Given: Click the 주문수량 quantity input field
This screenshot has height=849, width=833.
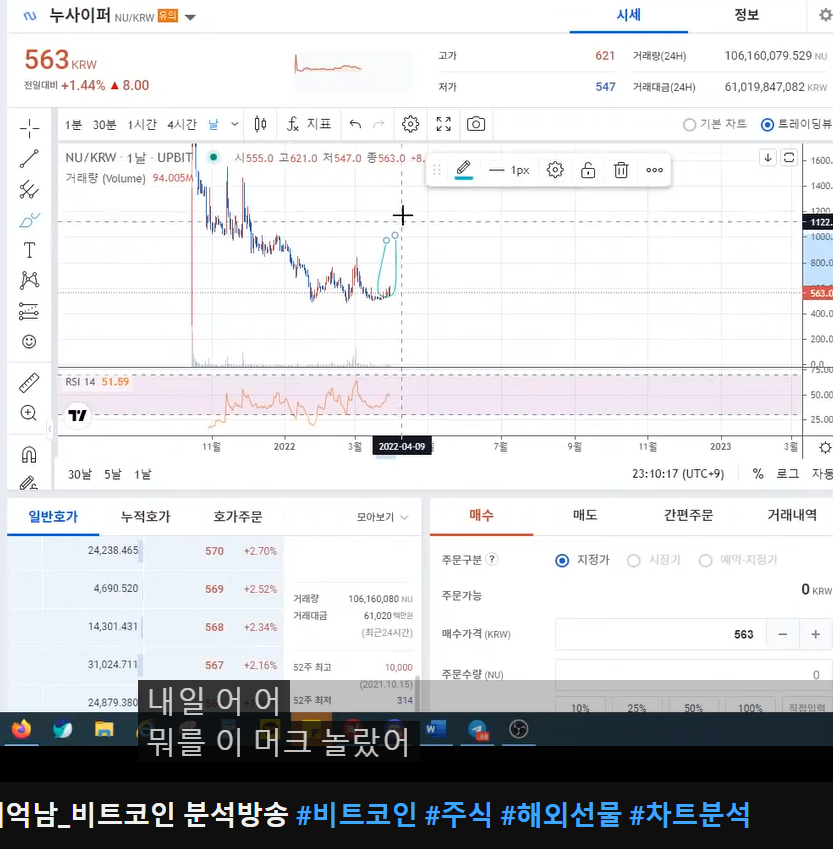Looking at the screenshot, I should [693, 675].
